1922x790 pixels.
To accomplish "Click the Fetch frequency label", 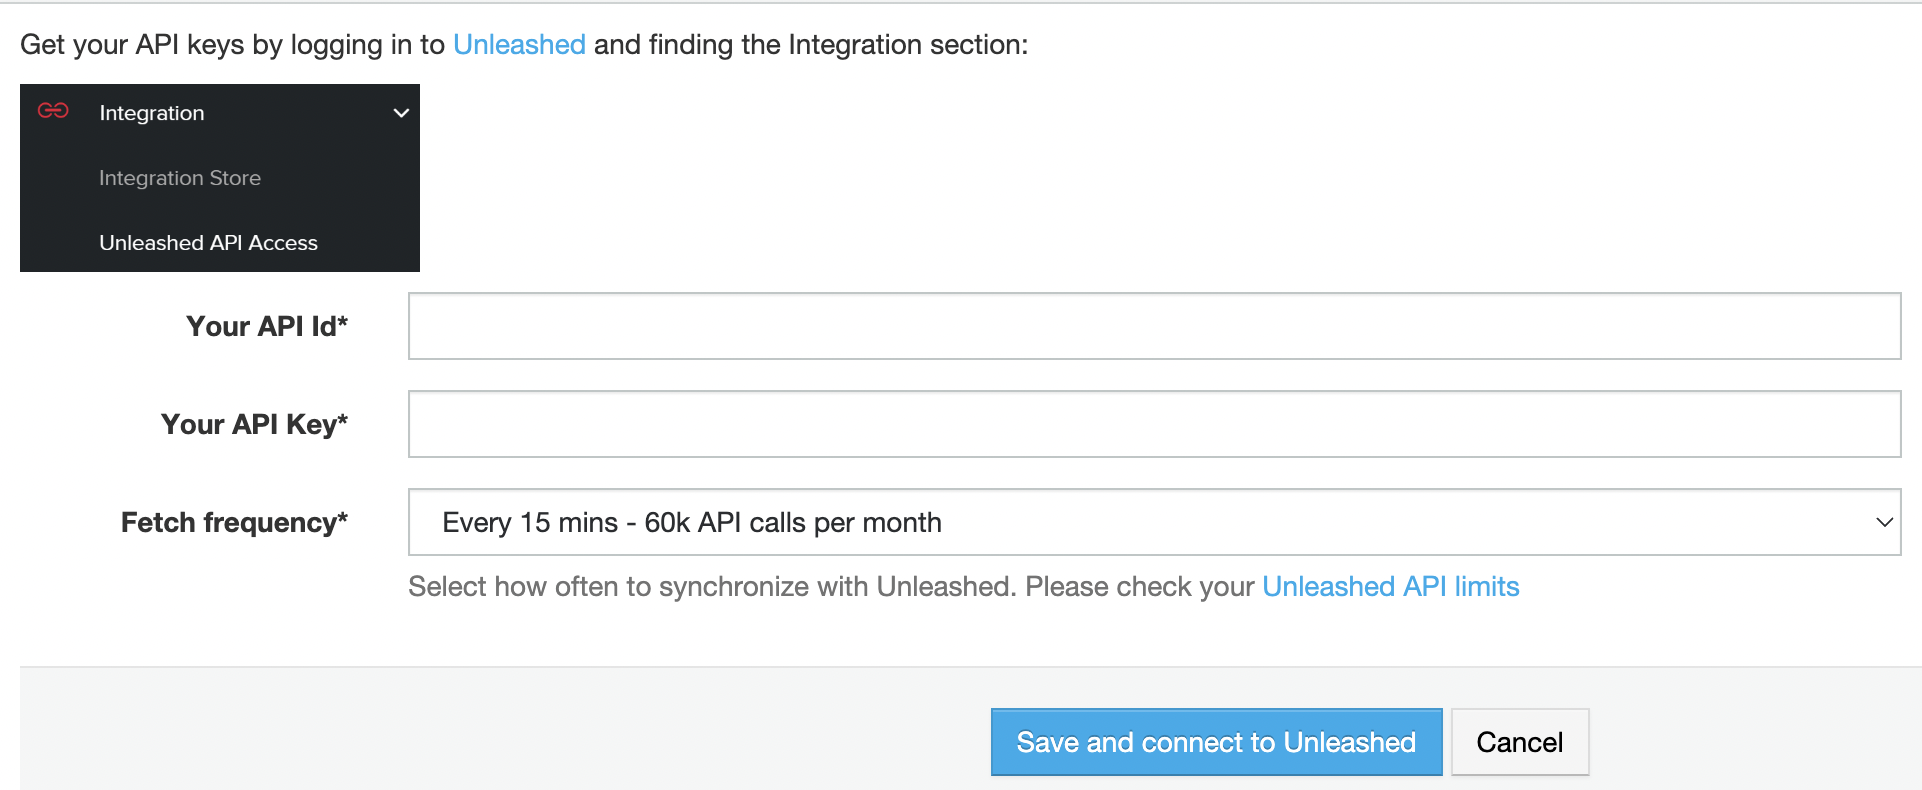I will tap(234, 522).
